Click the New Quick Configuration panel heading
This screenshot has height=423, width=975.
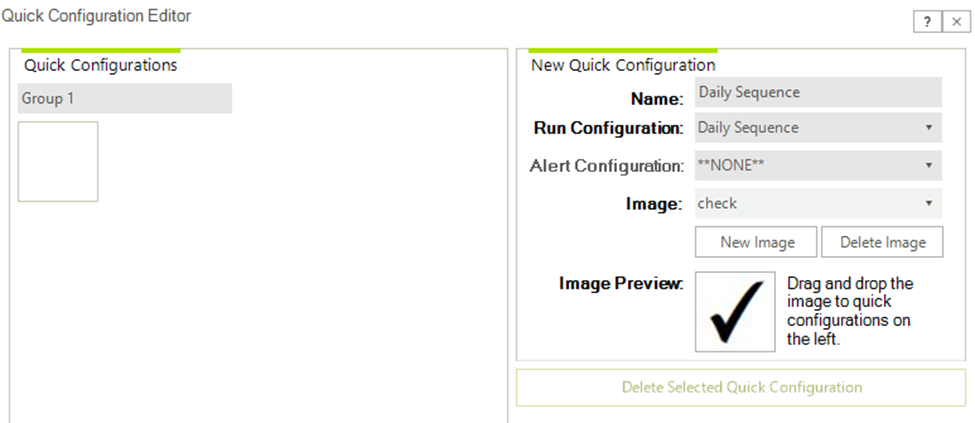tap(623, 65)
